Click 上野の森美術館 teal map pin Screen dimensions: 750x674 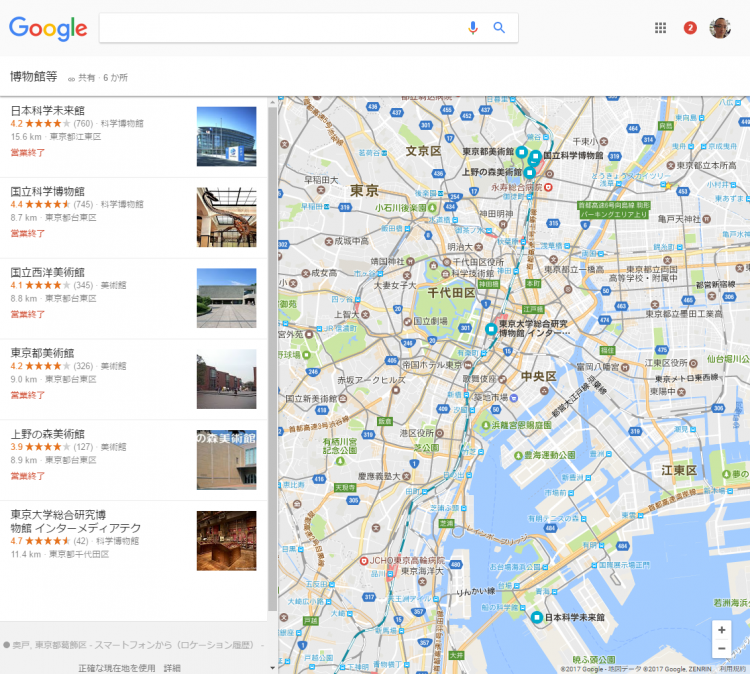tap(529, 172)
